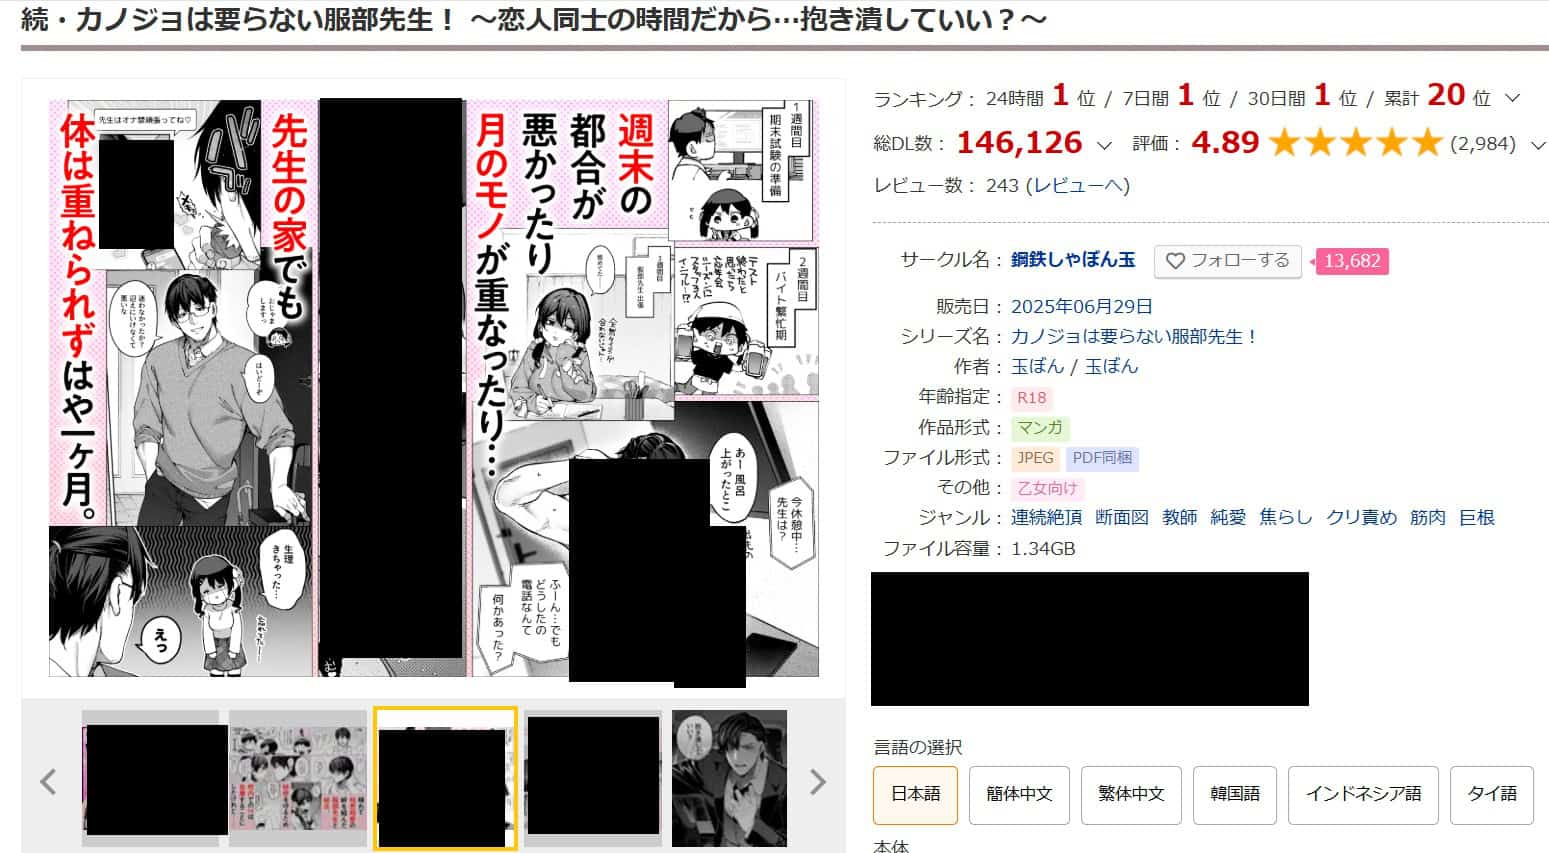Click the pink 13,682 follower count badge
Viewport: 1549px width, 853px height.
pyautogui.click(x=1352, y=261)
